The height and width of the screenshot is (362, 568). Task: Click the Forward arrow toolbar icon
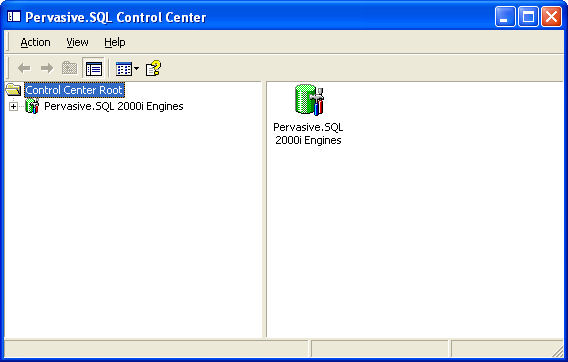47,68
